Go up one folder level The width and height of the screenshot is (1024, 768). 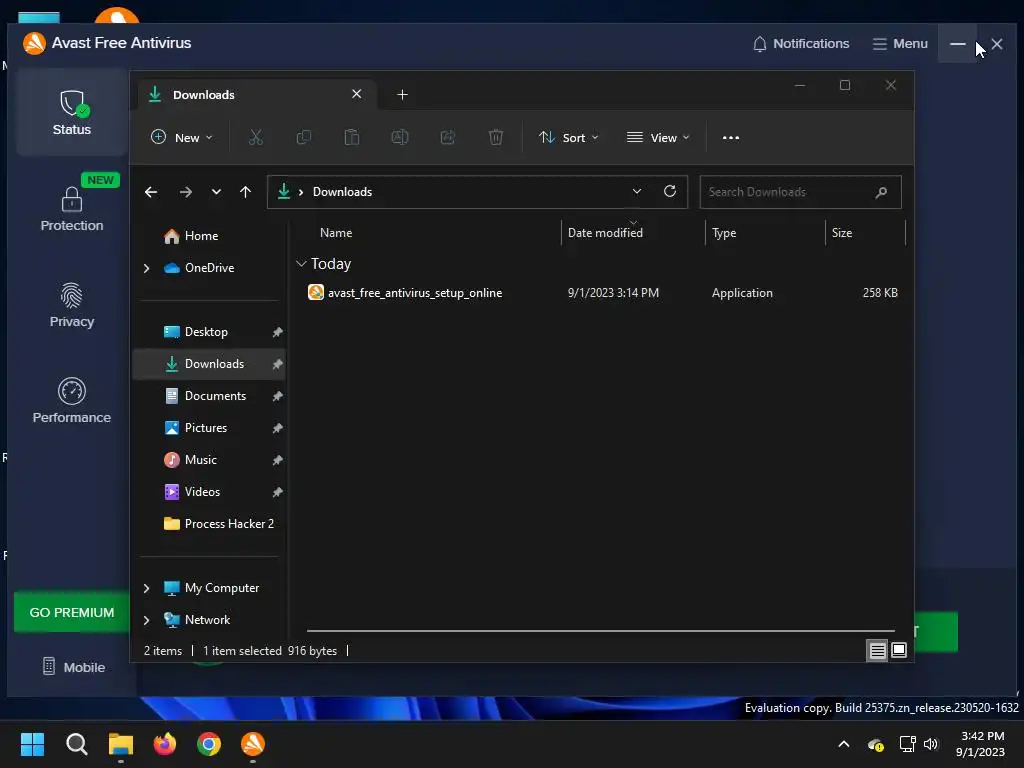(x=246, y=192)
